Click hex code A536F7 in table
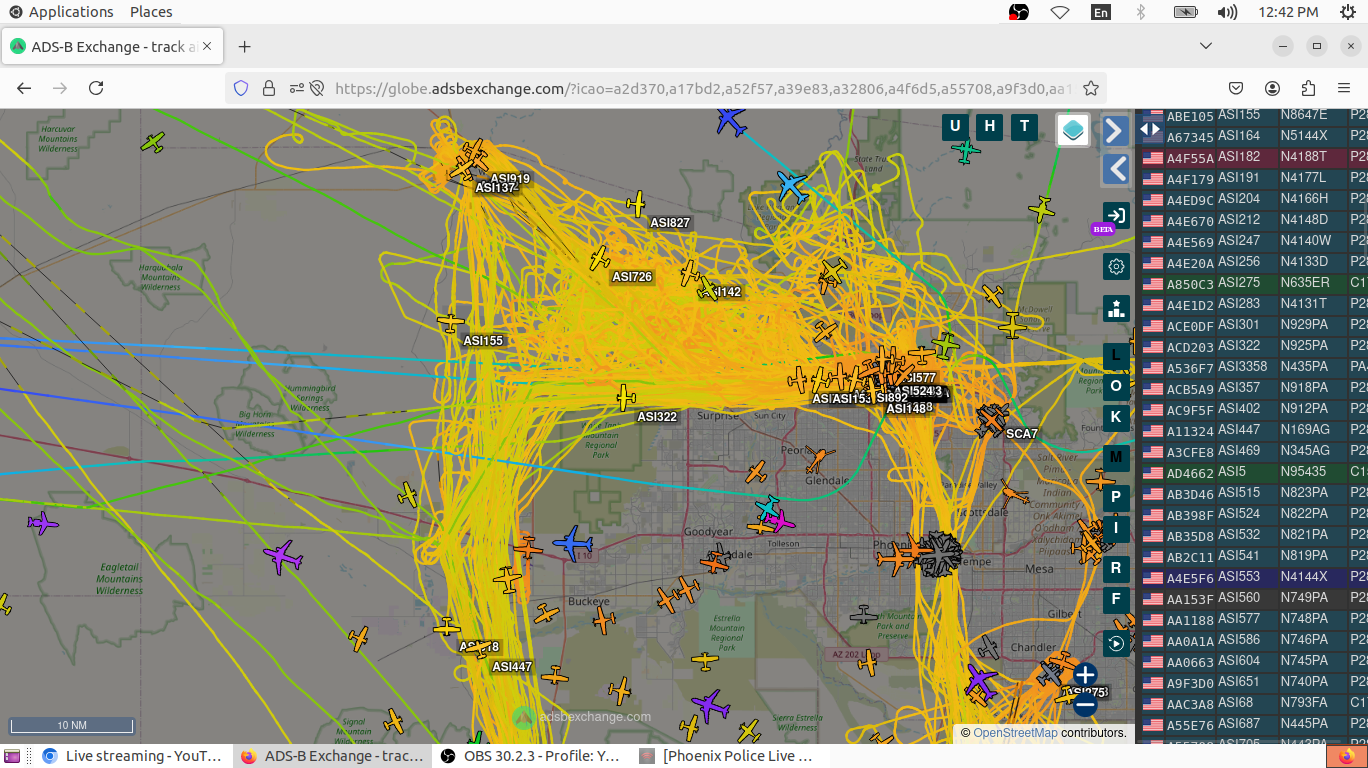This screenshot has height=768, width=1368. (x=1190, y=368)
